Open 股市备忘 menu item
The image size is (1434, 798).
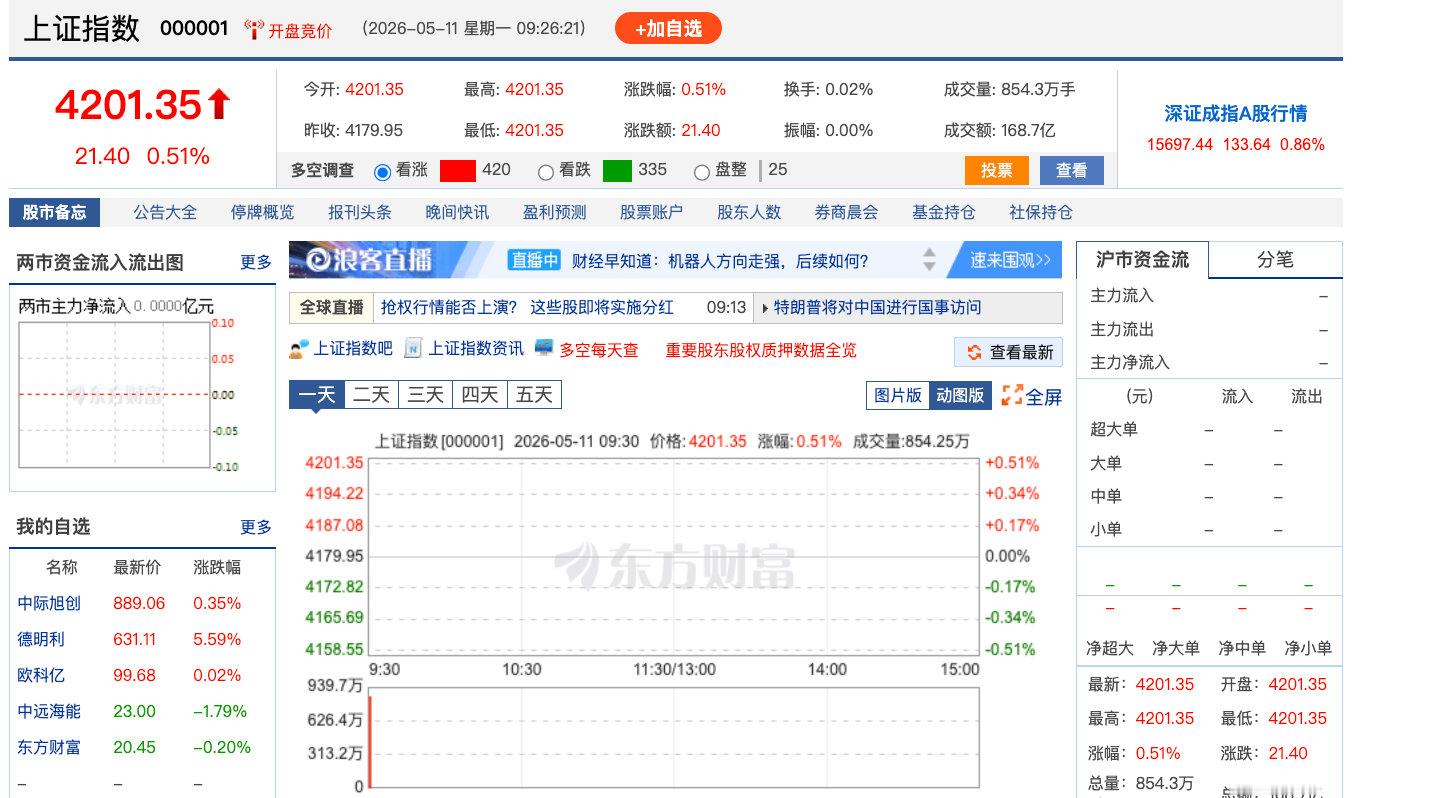click(x=54, y=212)
